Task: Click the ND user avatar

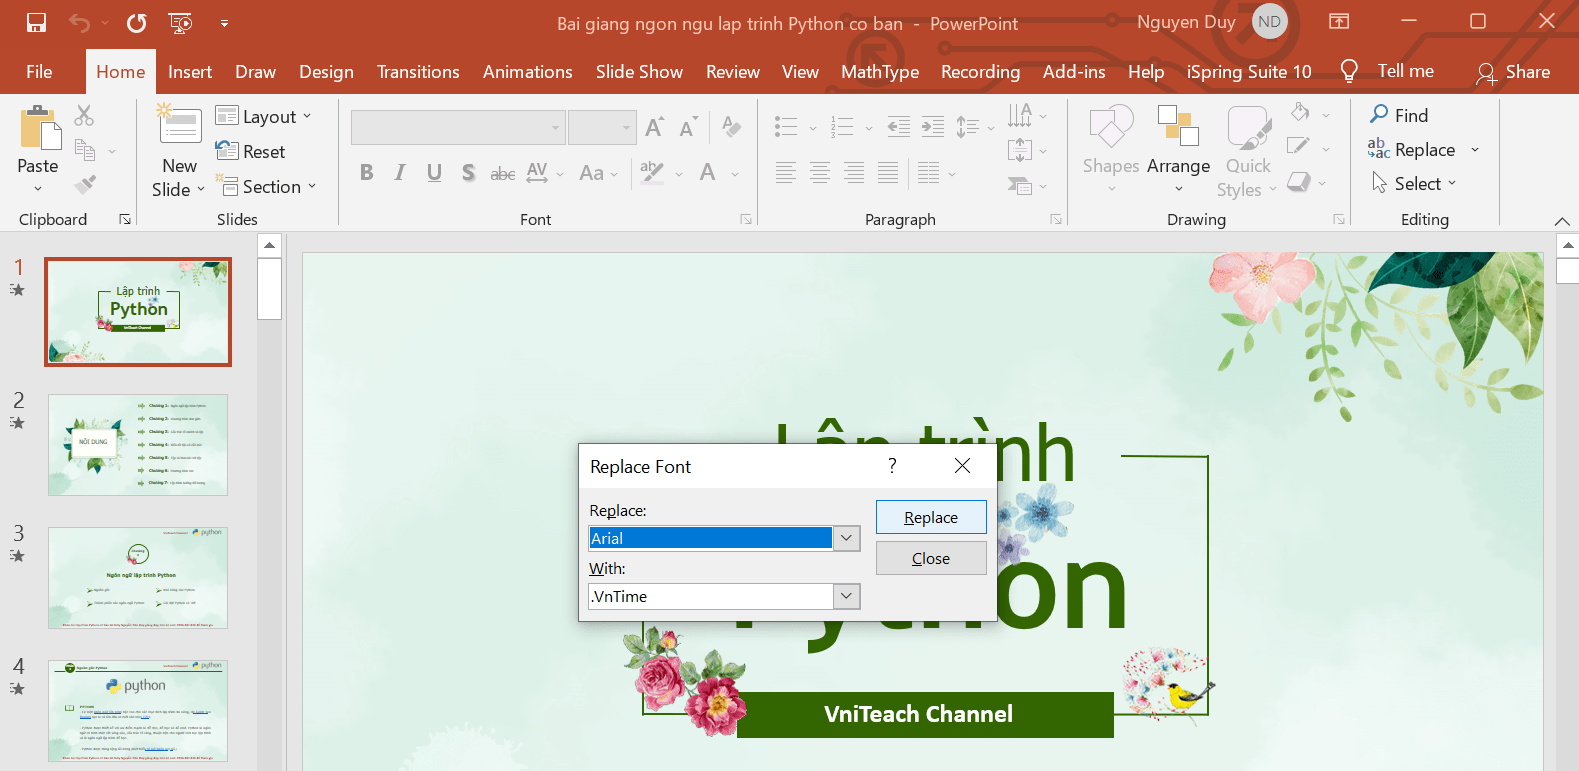Action: coord(1269,22)
